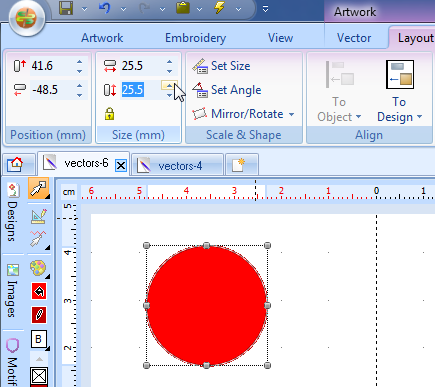Switch to the Embroidery ribbon tab

[x=196, y=38]
